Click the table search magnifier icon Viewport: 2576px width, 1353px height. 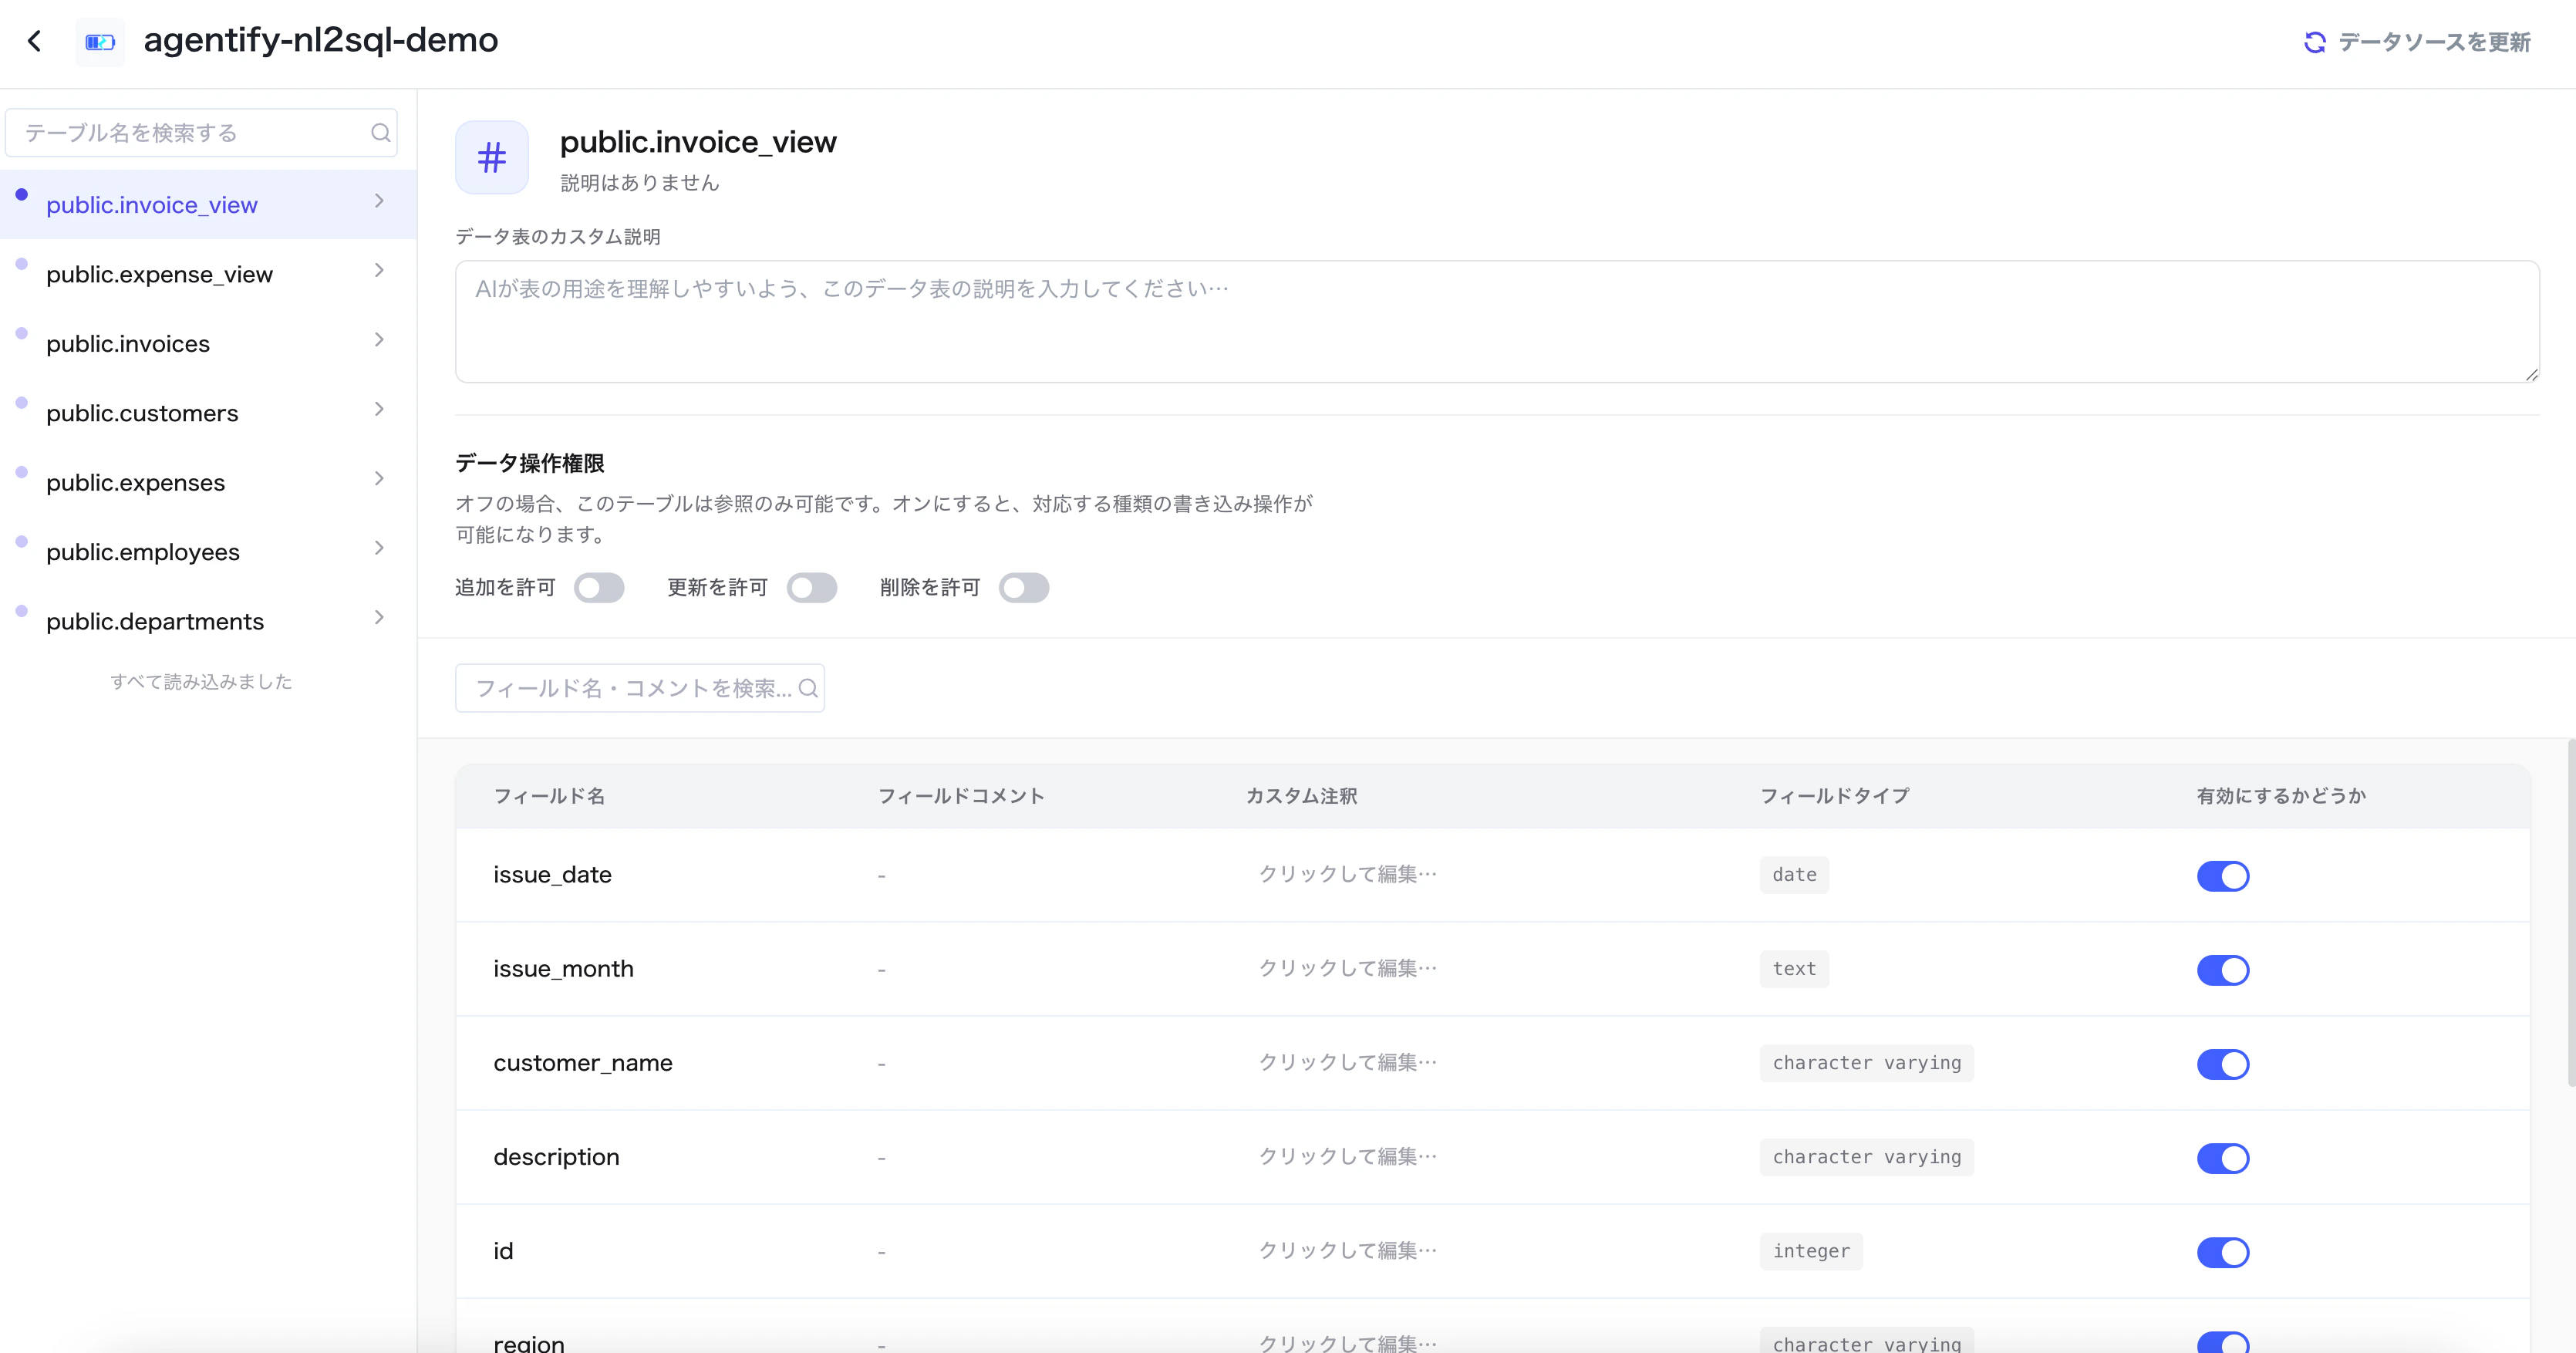pyautogui.click(x=380, y=133)
